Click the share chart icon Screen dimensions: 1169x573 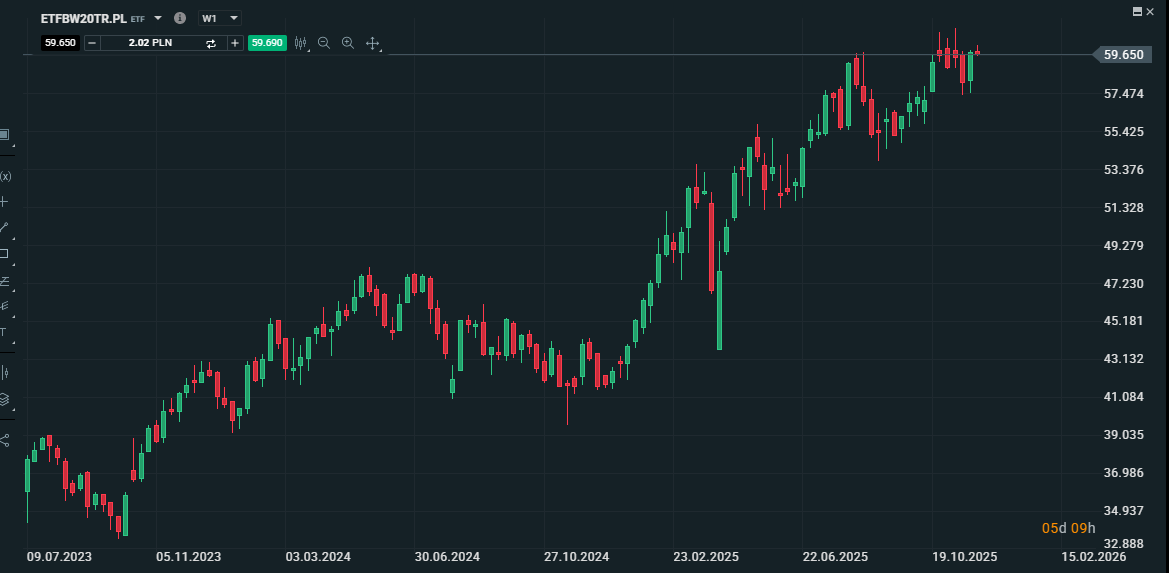(5, 439)
